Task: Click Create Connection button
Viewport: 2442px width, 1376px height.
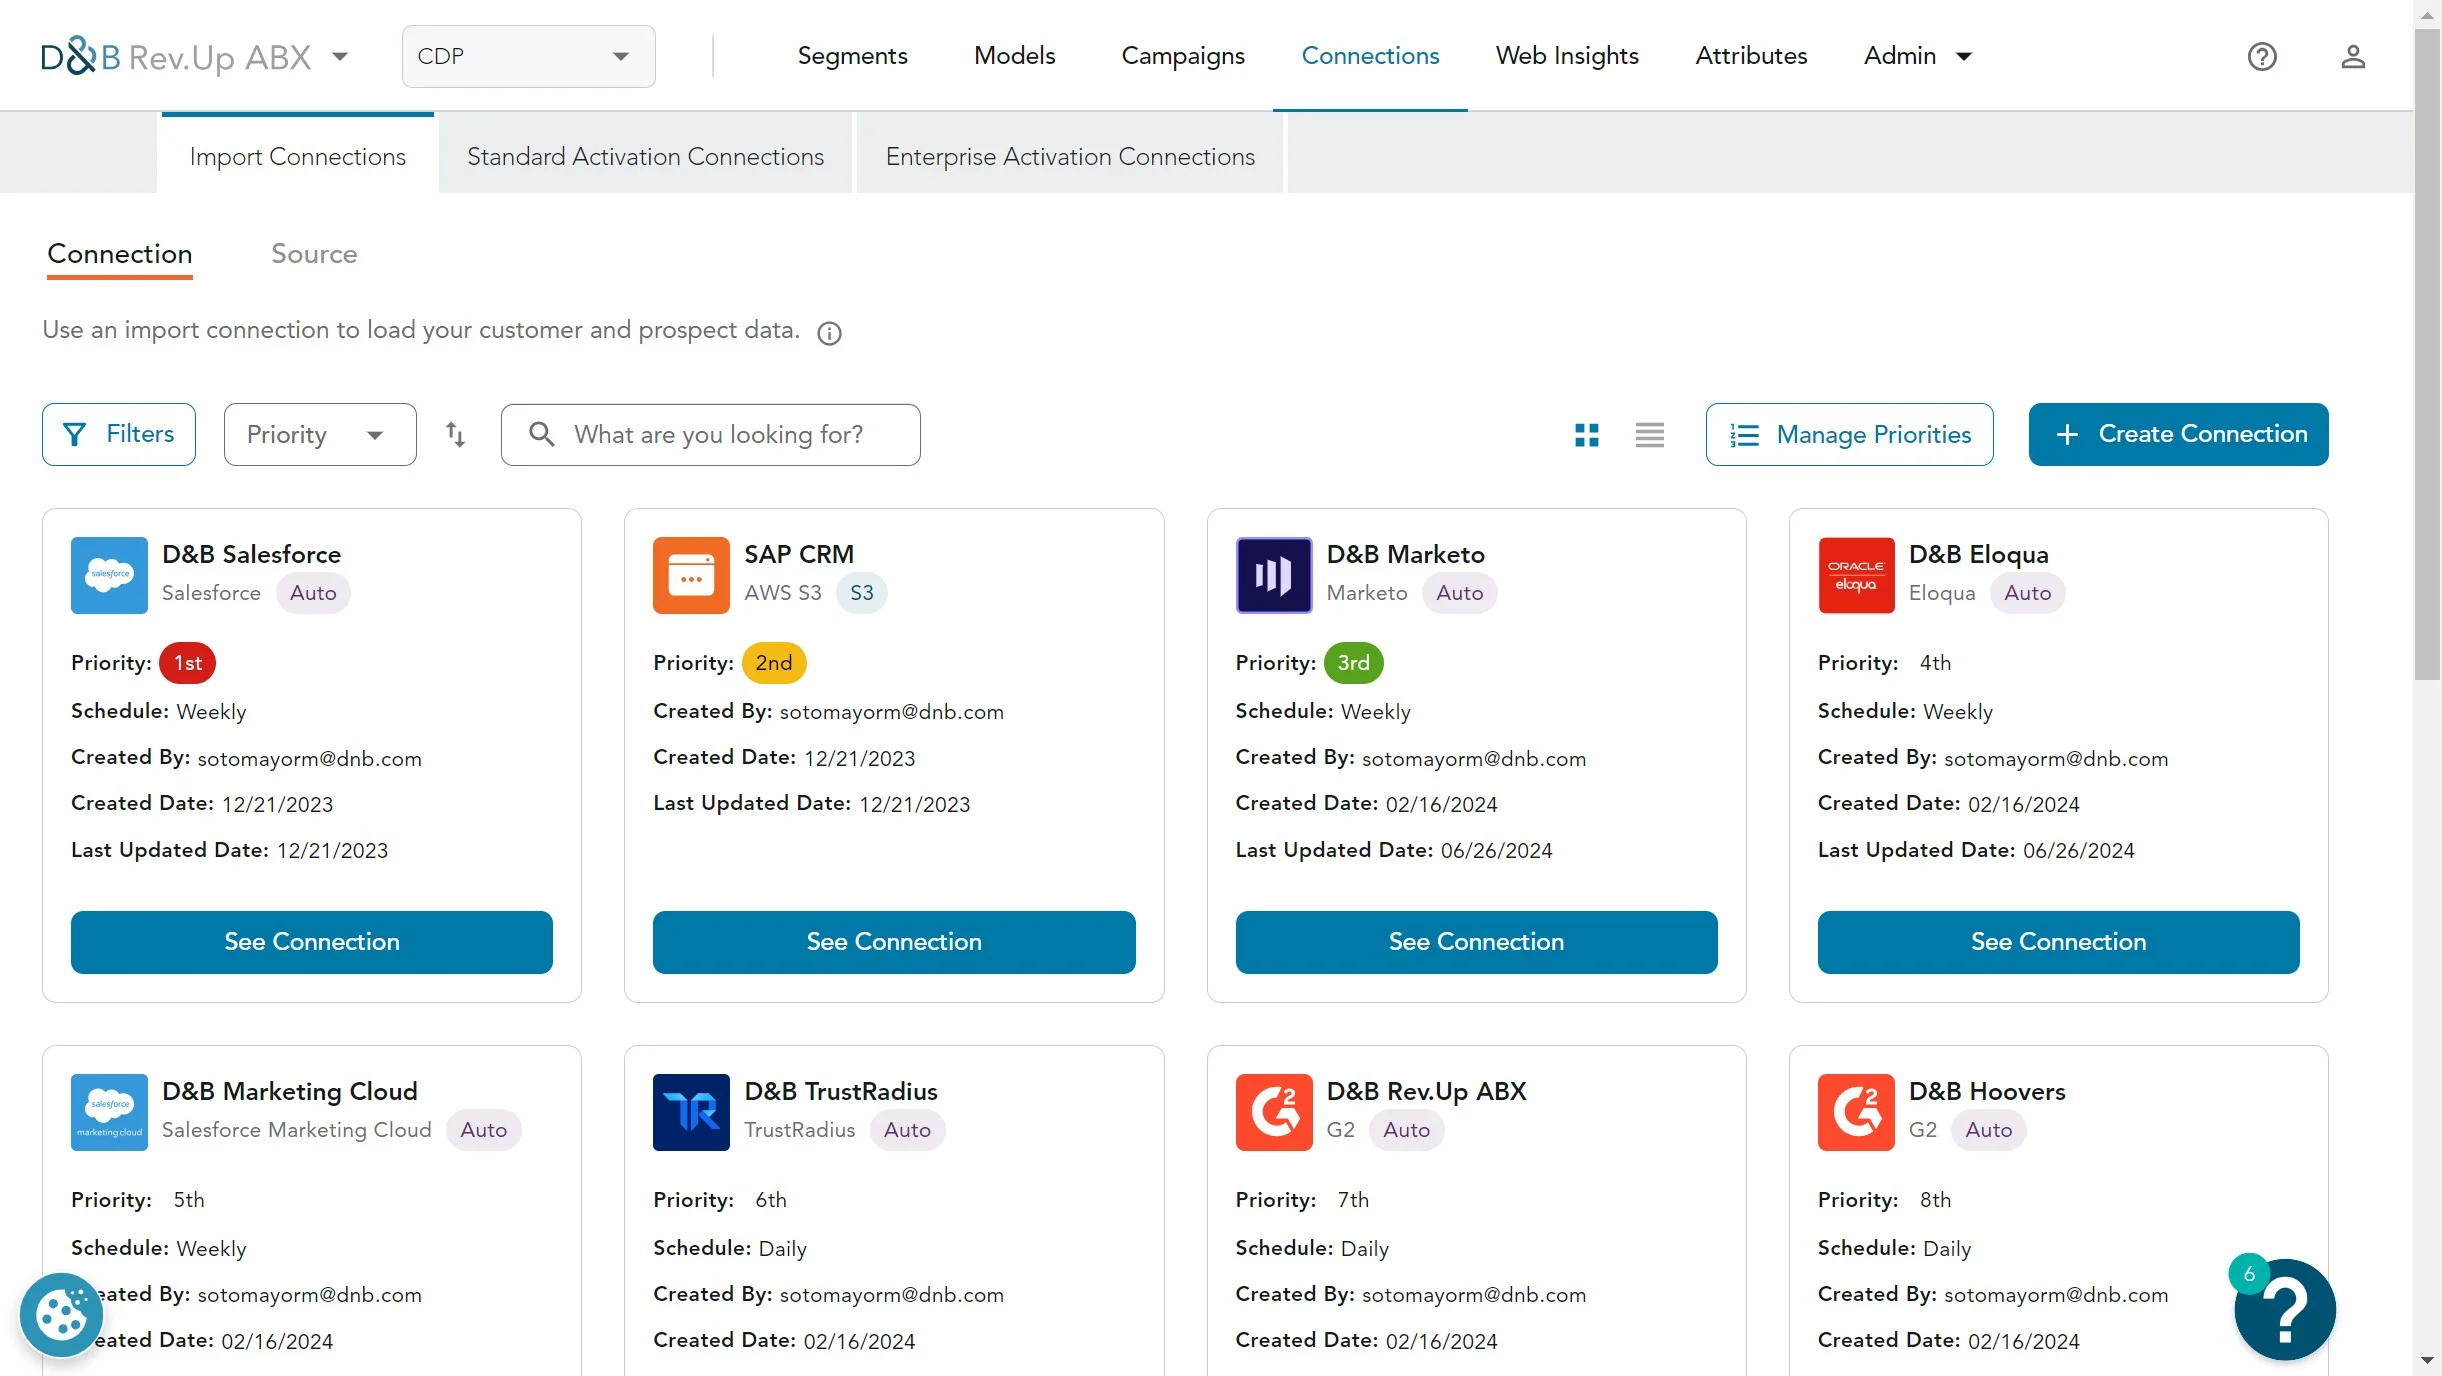Action: pos(2178,434)
